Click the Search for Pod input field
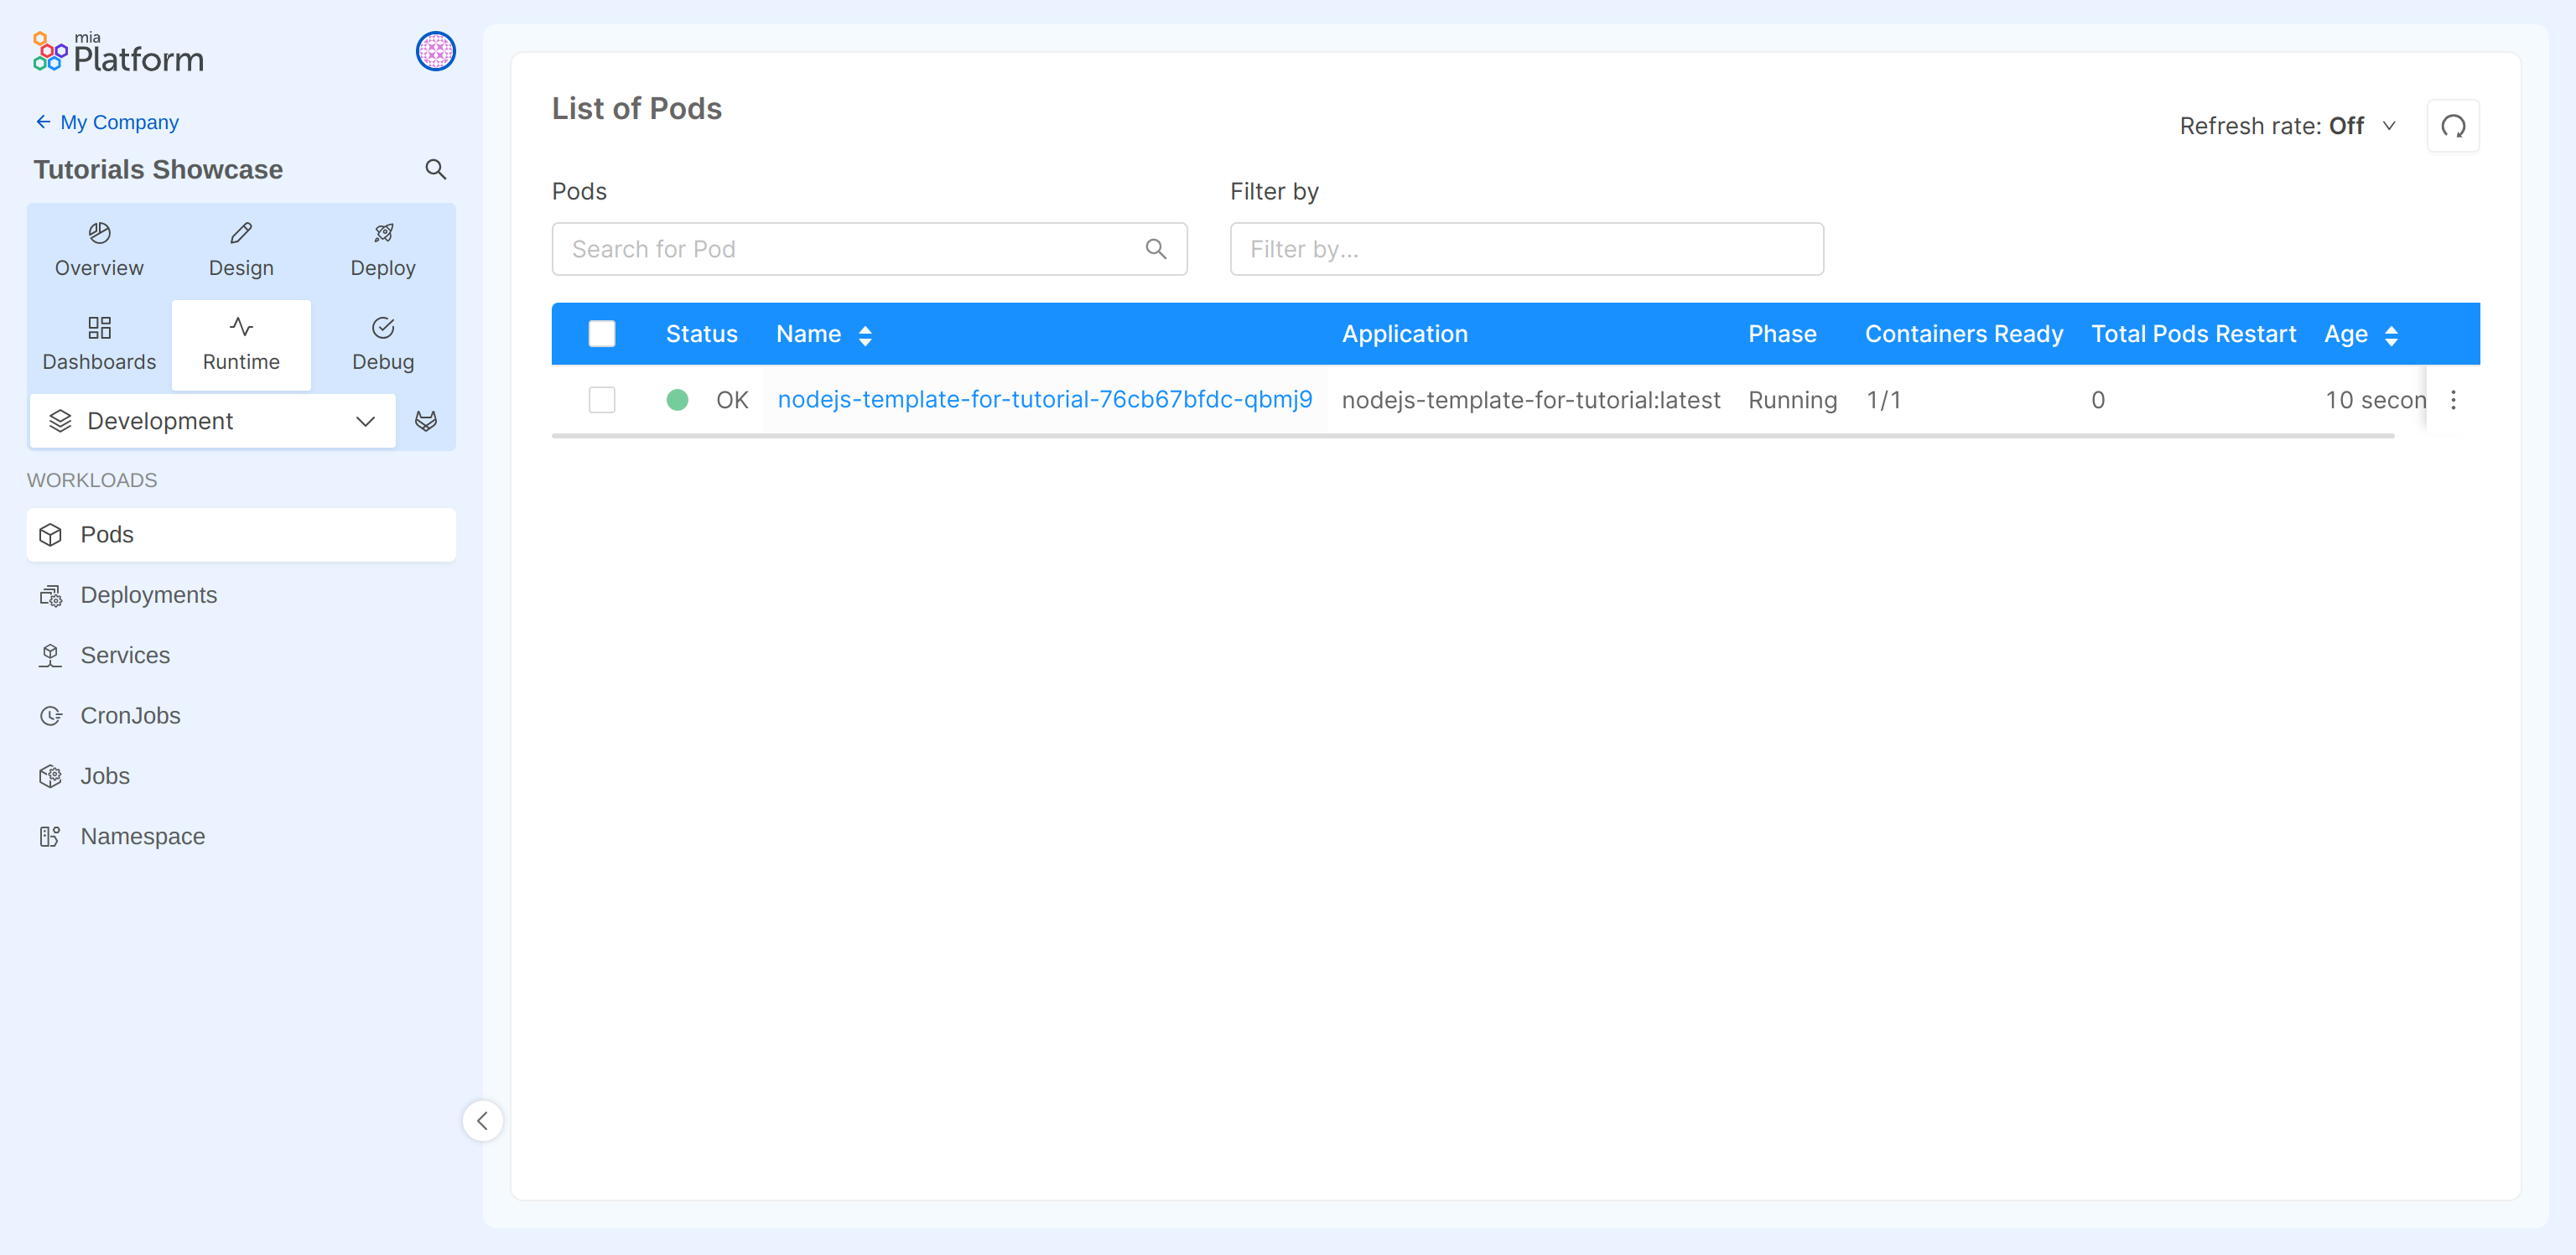The height and width of the screenshot is (1255, 2576). (850, 249)
